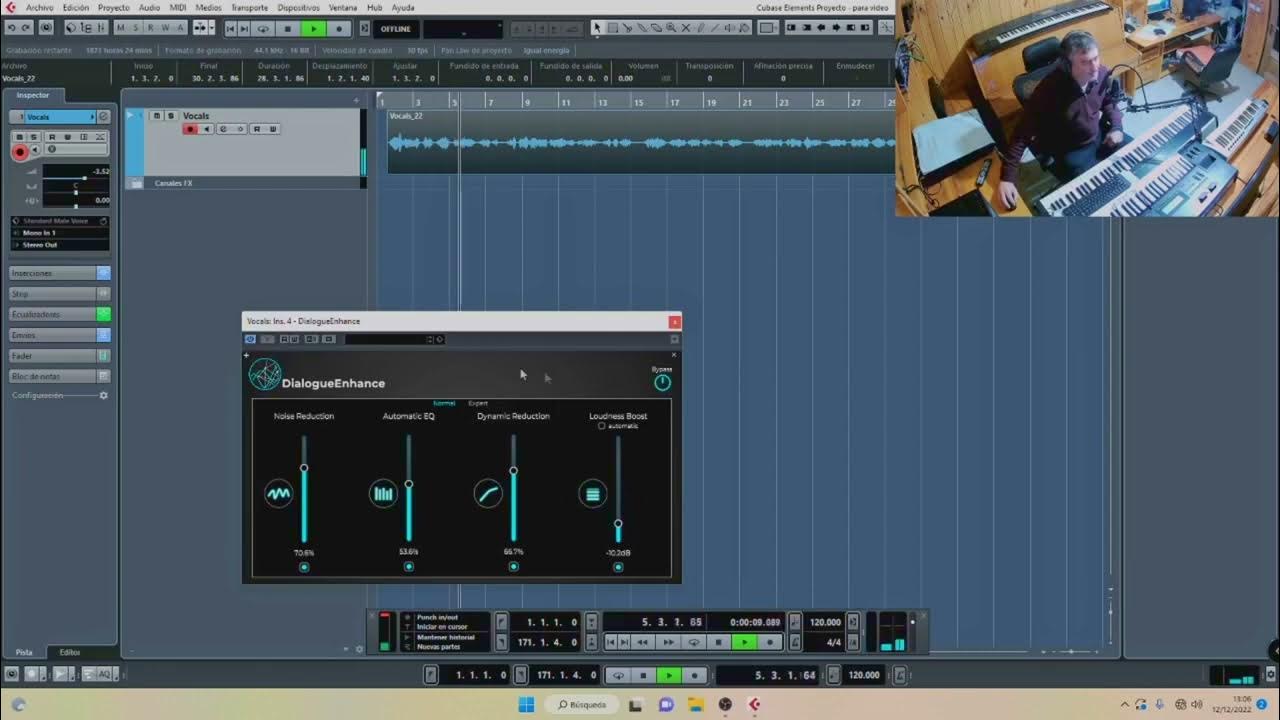Open the Archivo menu
Screen dimensions: 1280x720
pos(40,7)
